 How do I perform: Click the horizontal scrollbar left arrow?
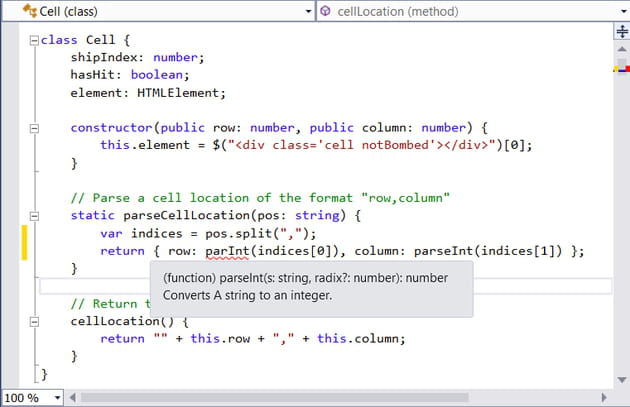[72, 398]
